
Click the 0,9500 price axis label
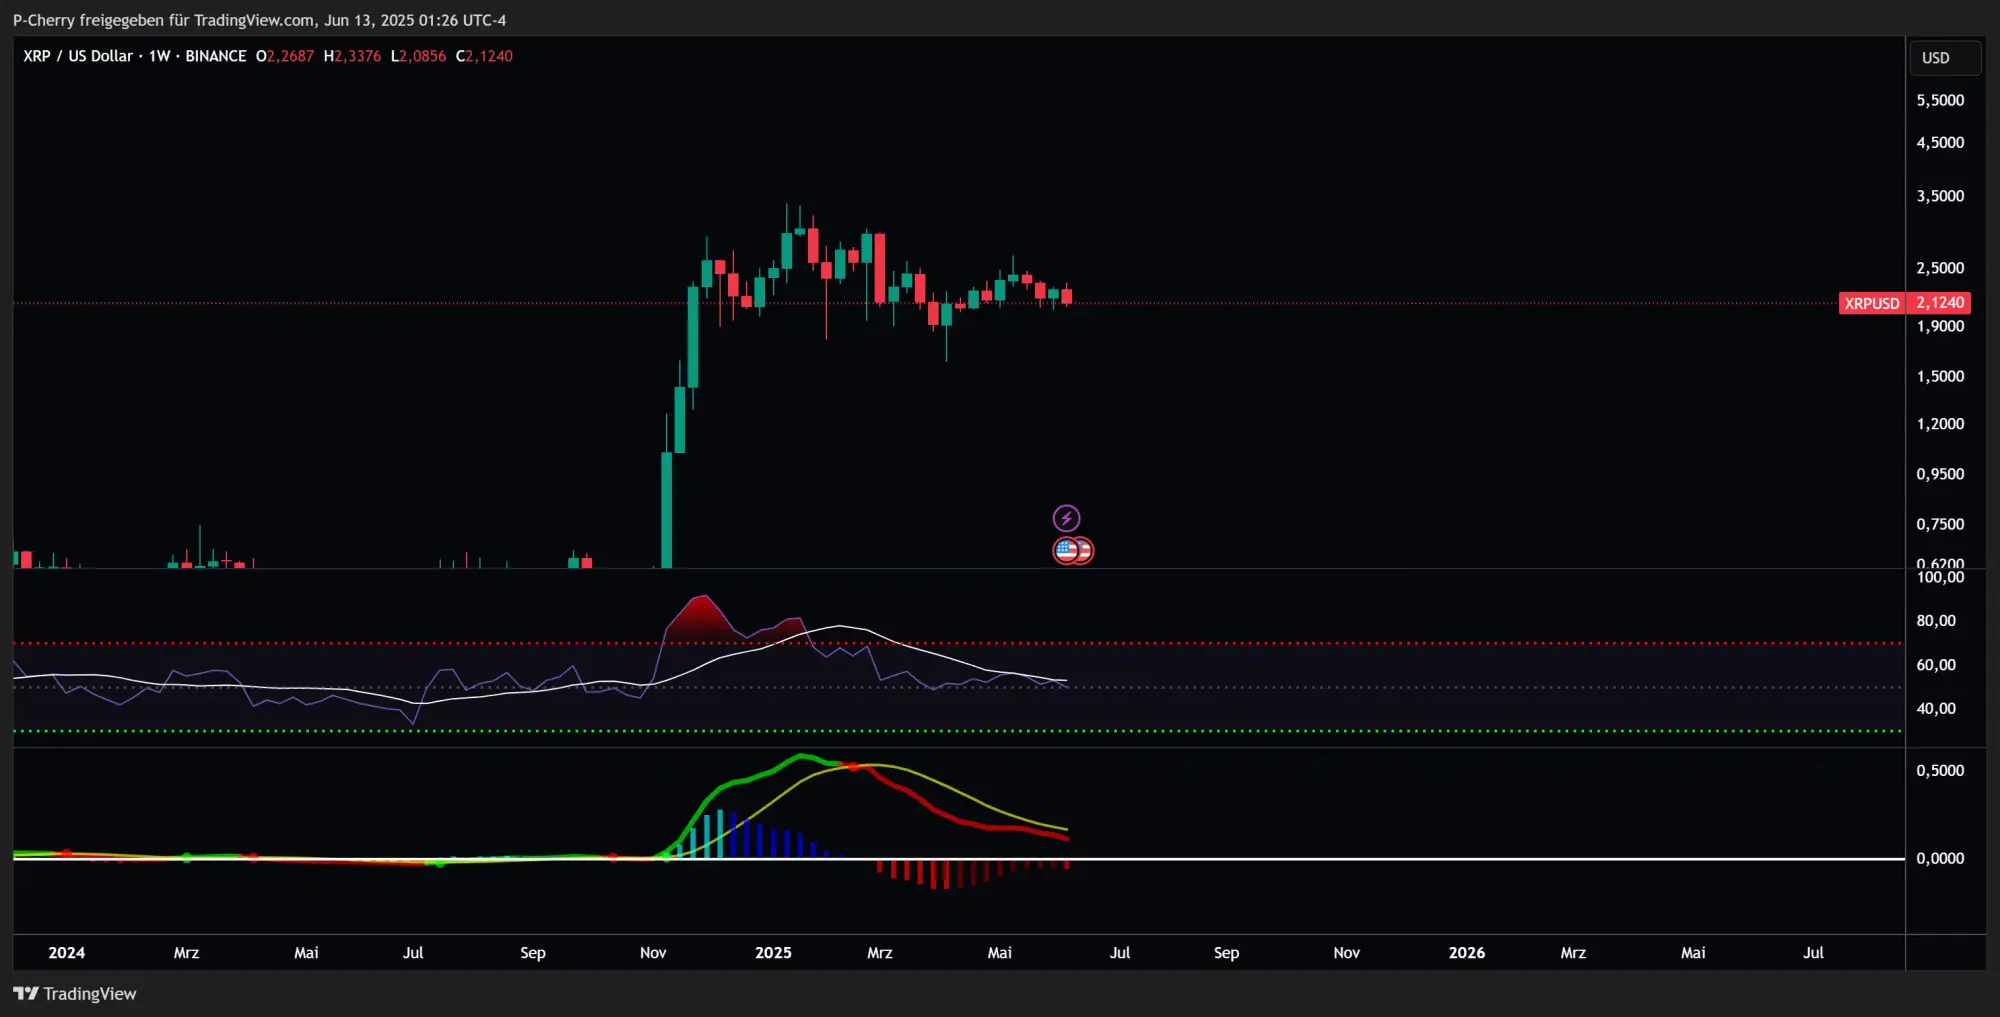1940,474
